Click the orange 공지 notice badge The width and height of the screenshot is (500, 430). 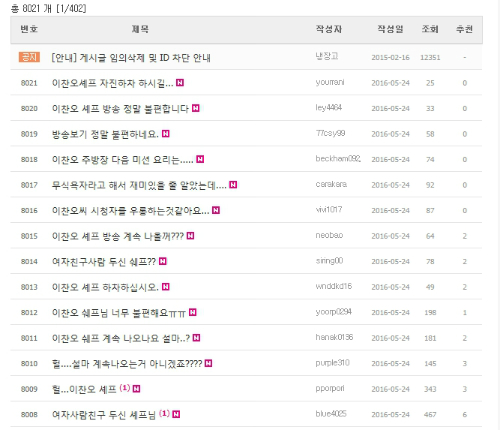[x=29, y=57]
